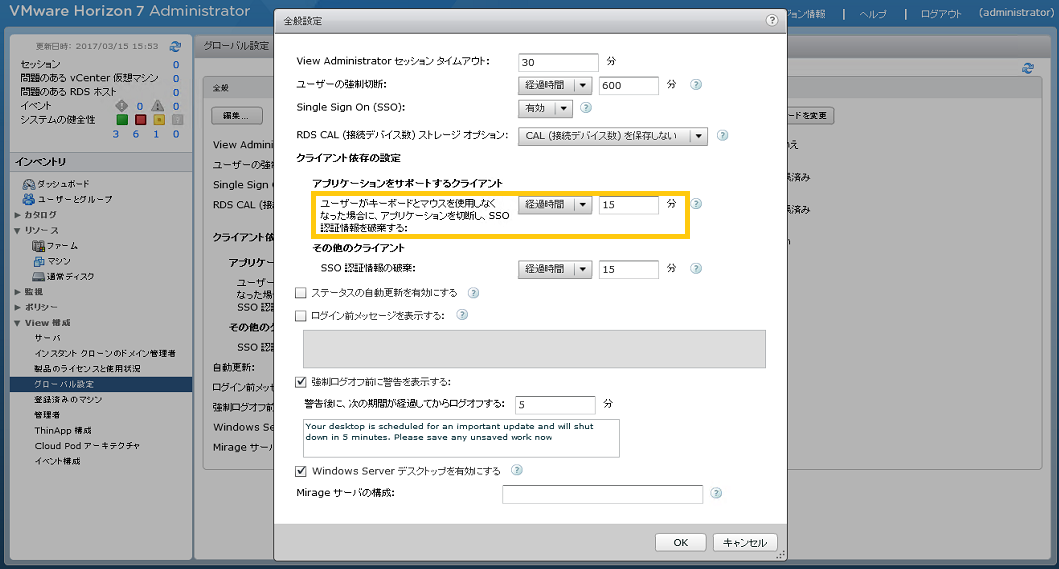The width and height of the screenshot is (1059, 569).
Task: Click the マシン icon under resources
Action: [x=38, y=261]
